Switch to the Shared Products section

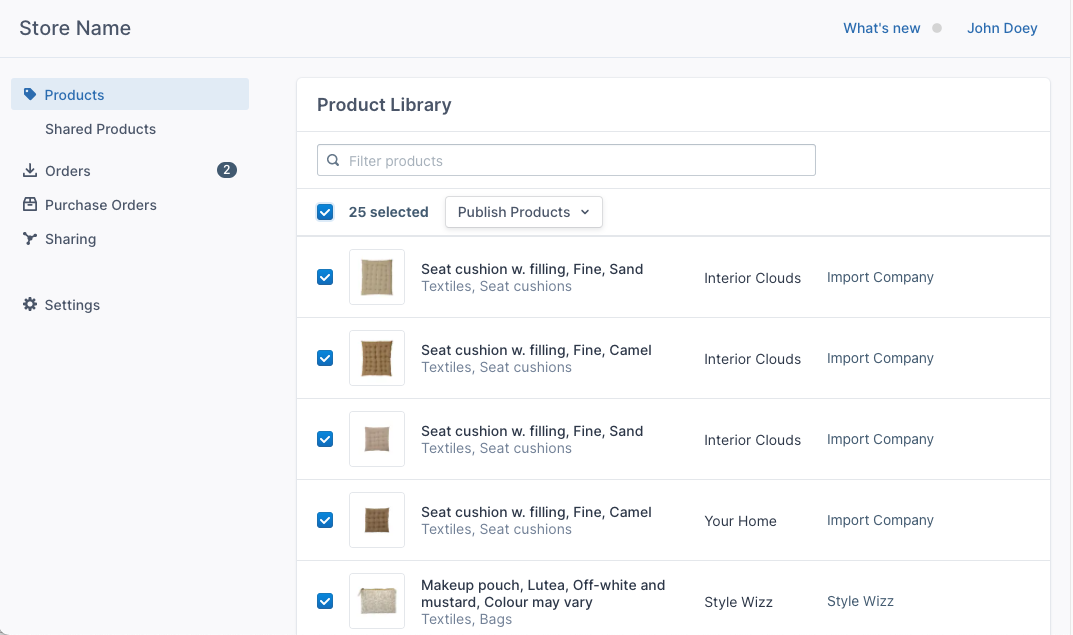[x=100, y=129]
